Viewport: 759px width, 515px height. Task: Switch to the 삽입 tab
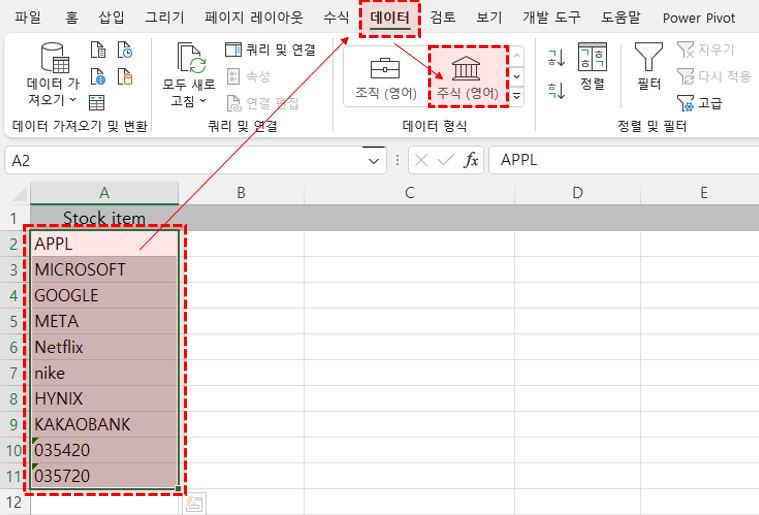click(x=111, y=18)
